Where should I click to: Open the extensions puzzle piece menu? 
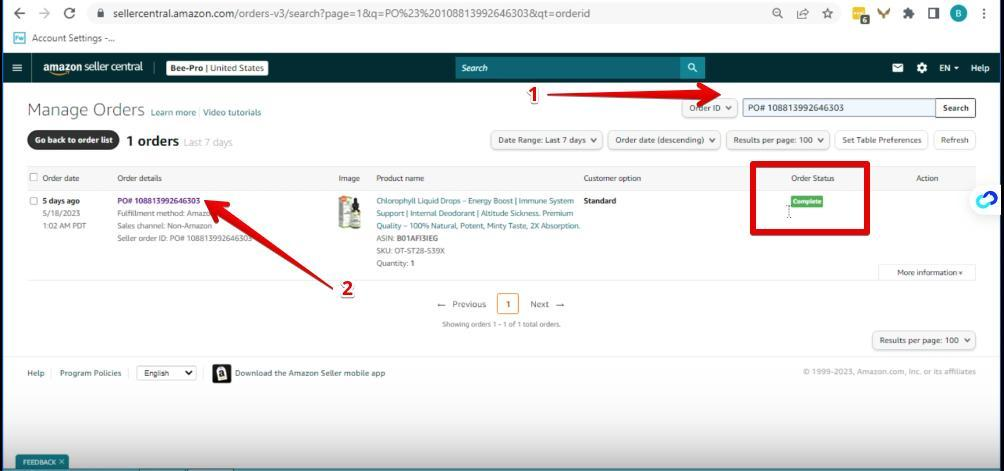coord(908,13)
